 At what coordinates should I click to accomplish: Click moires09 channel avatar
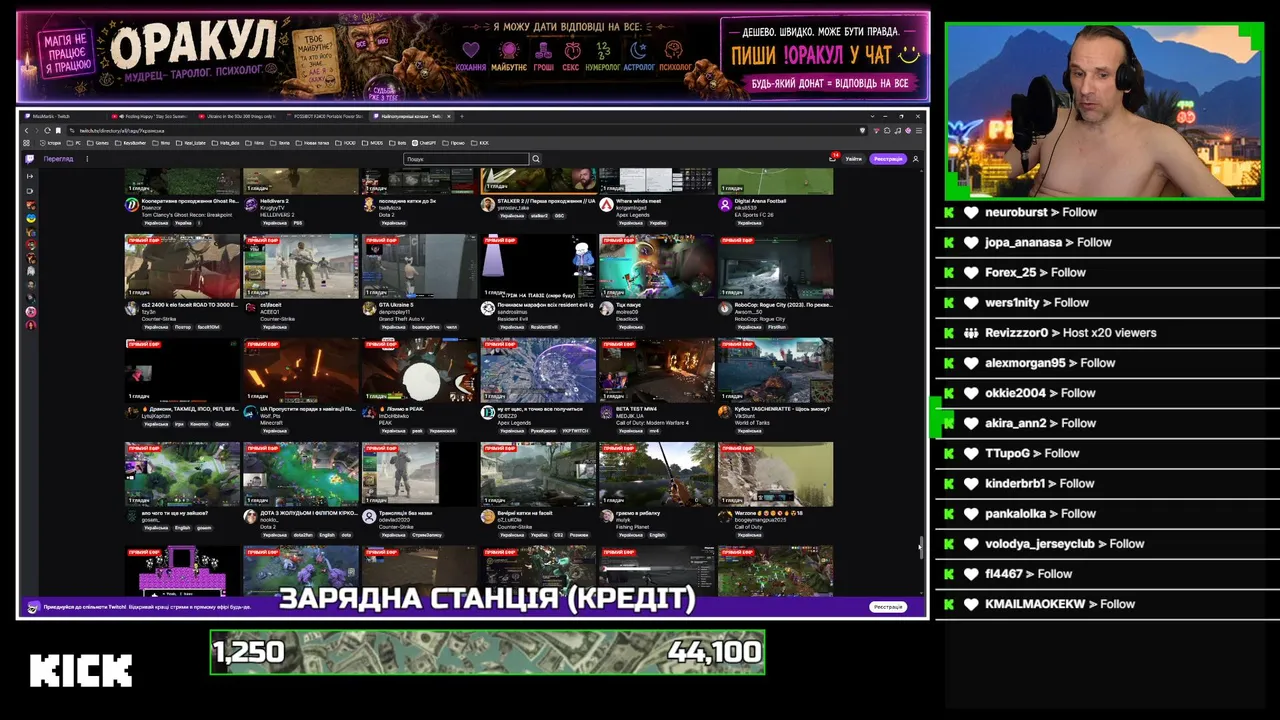pos(606,309)
